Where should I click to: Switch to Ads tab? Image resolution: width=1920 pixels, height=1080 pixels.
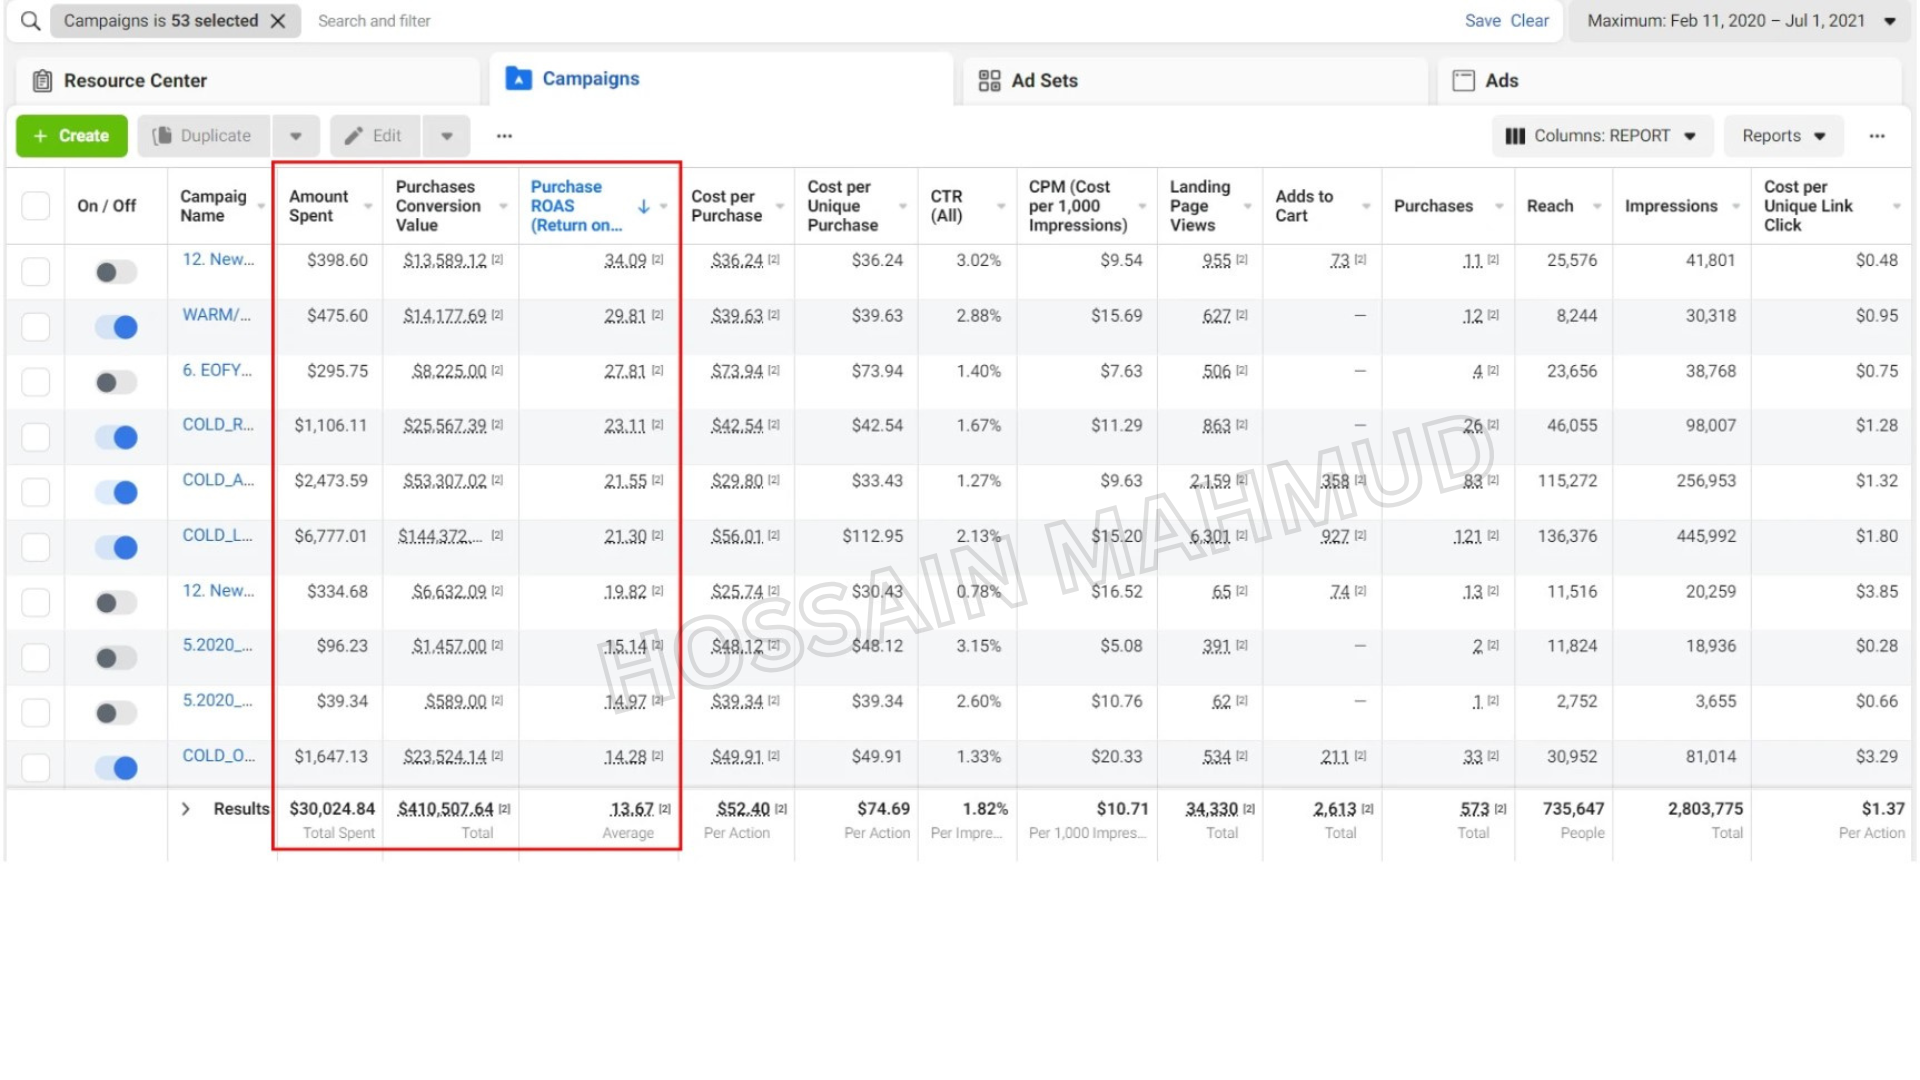(1669, 81)
